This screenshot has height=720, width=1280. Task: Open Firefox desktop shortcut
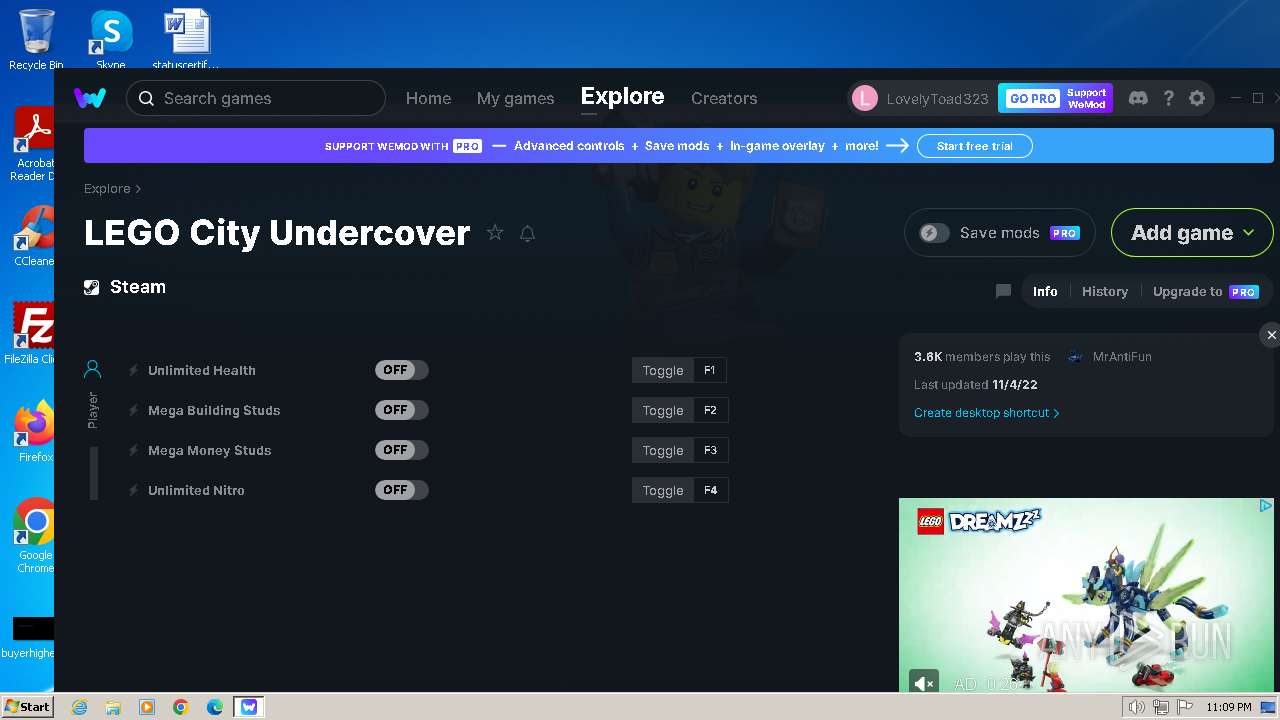35,432
